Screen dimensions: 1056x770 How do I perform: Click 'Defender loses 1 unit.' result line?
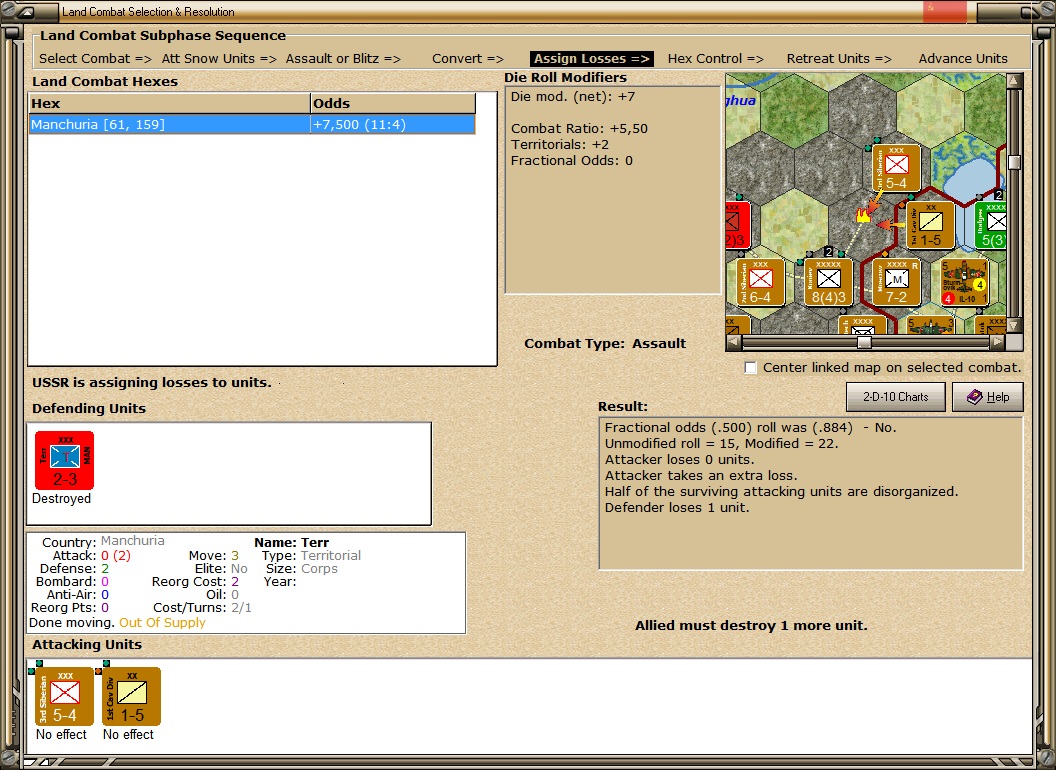coord(676,507)
